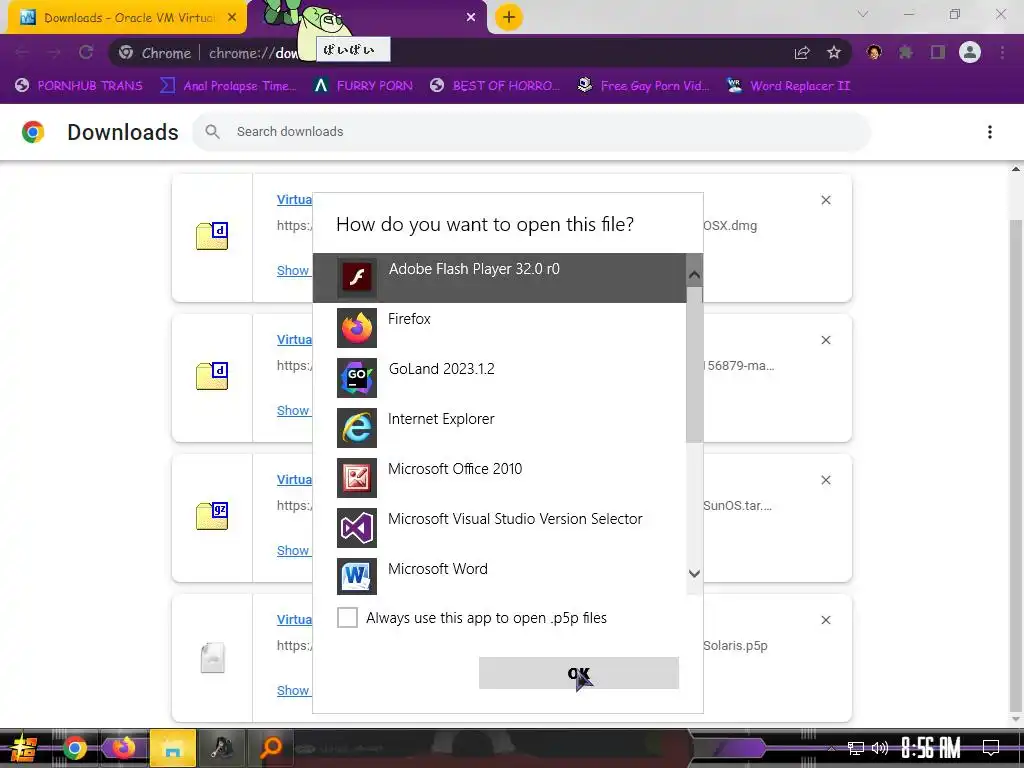
Task: Launch Firefox from the taskbar
Action: [x=123, y=748]
